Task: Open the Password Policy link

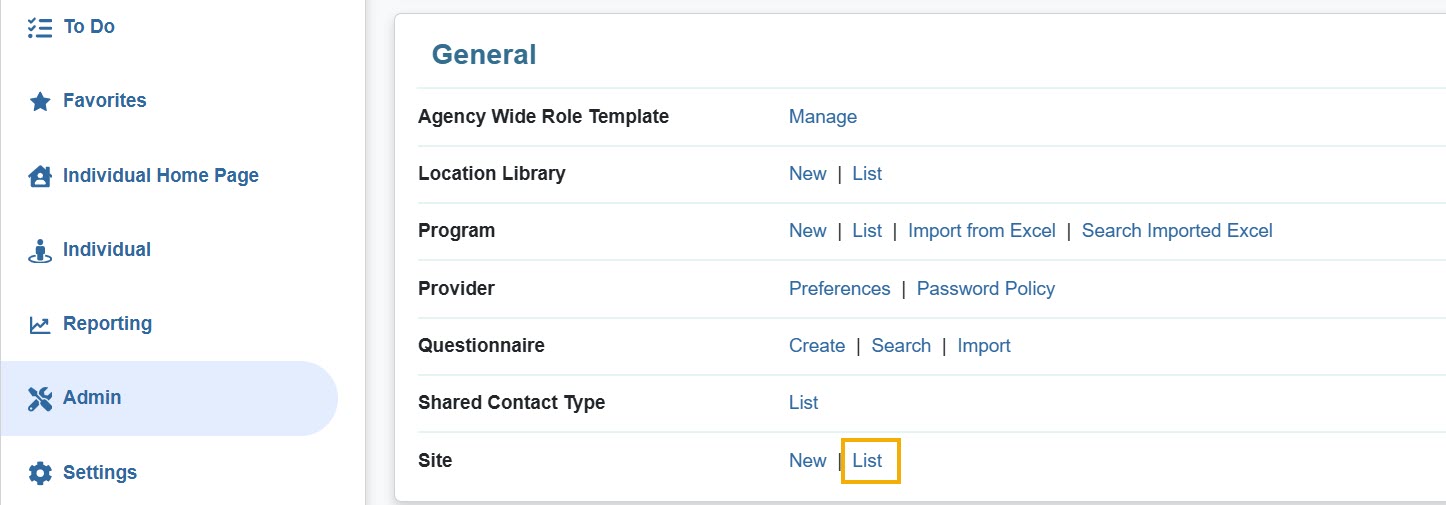Action: point(985,289)
